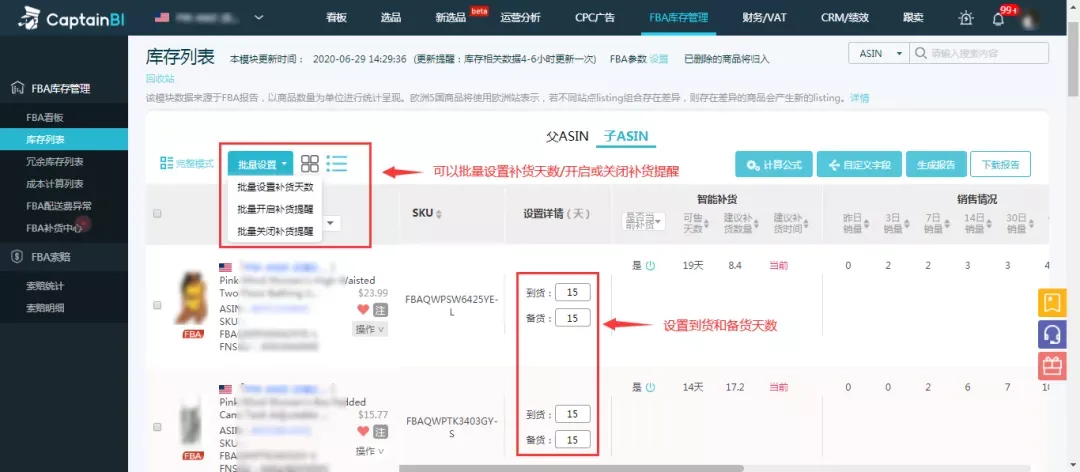The height and width of the screenshot is (472, 1080).
Task: Sort by 可售天数 column
Action: click(707, 223)
